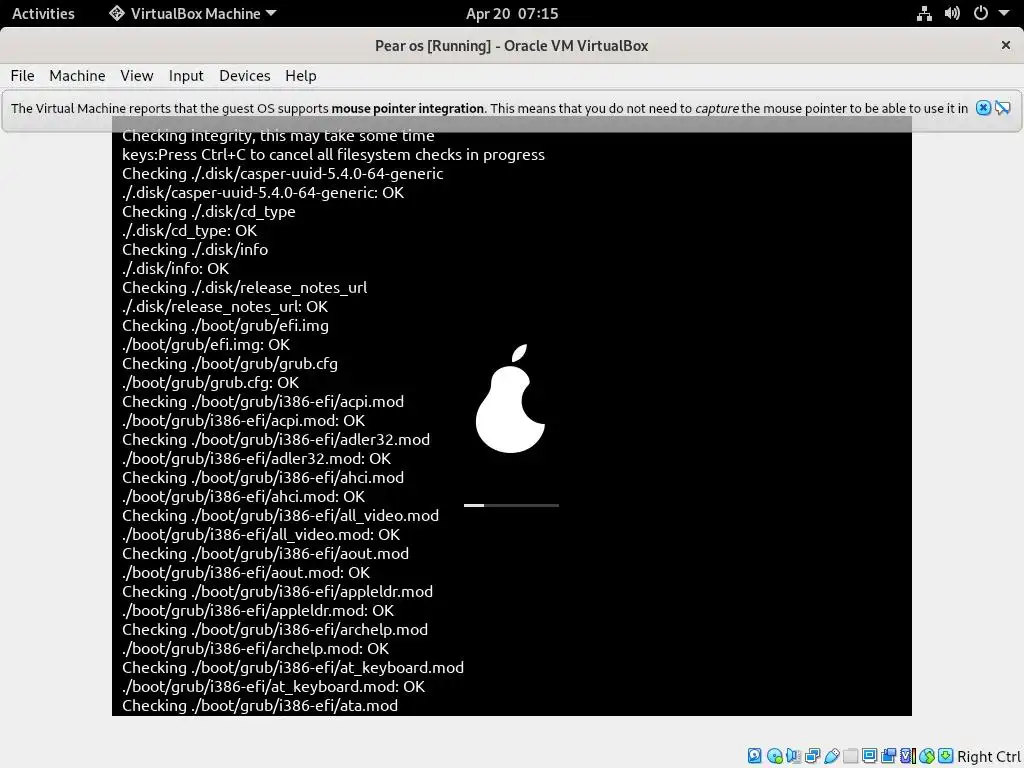Click 'Checking ./boot/grub/efi.img' line
This screenshot has width=1024, height=768.
[225, 325]
